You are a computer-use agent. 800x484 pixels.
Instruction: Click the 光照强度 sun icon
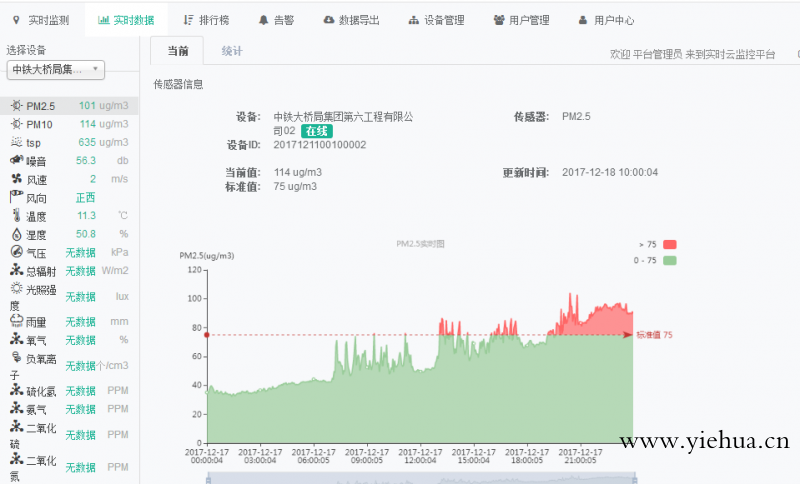(16, 288)
